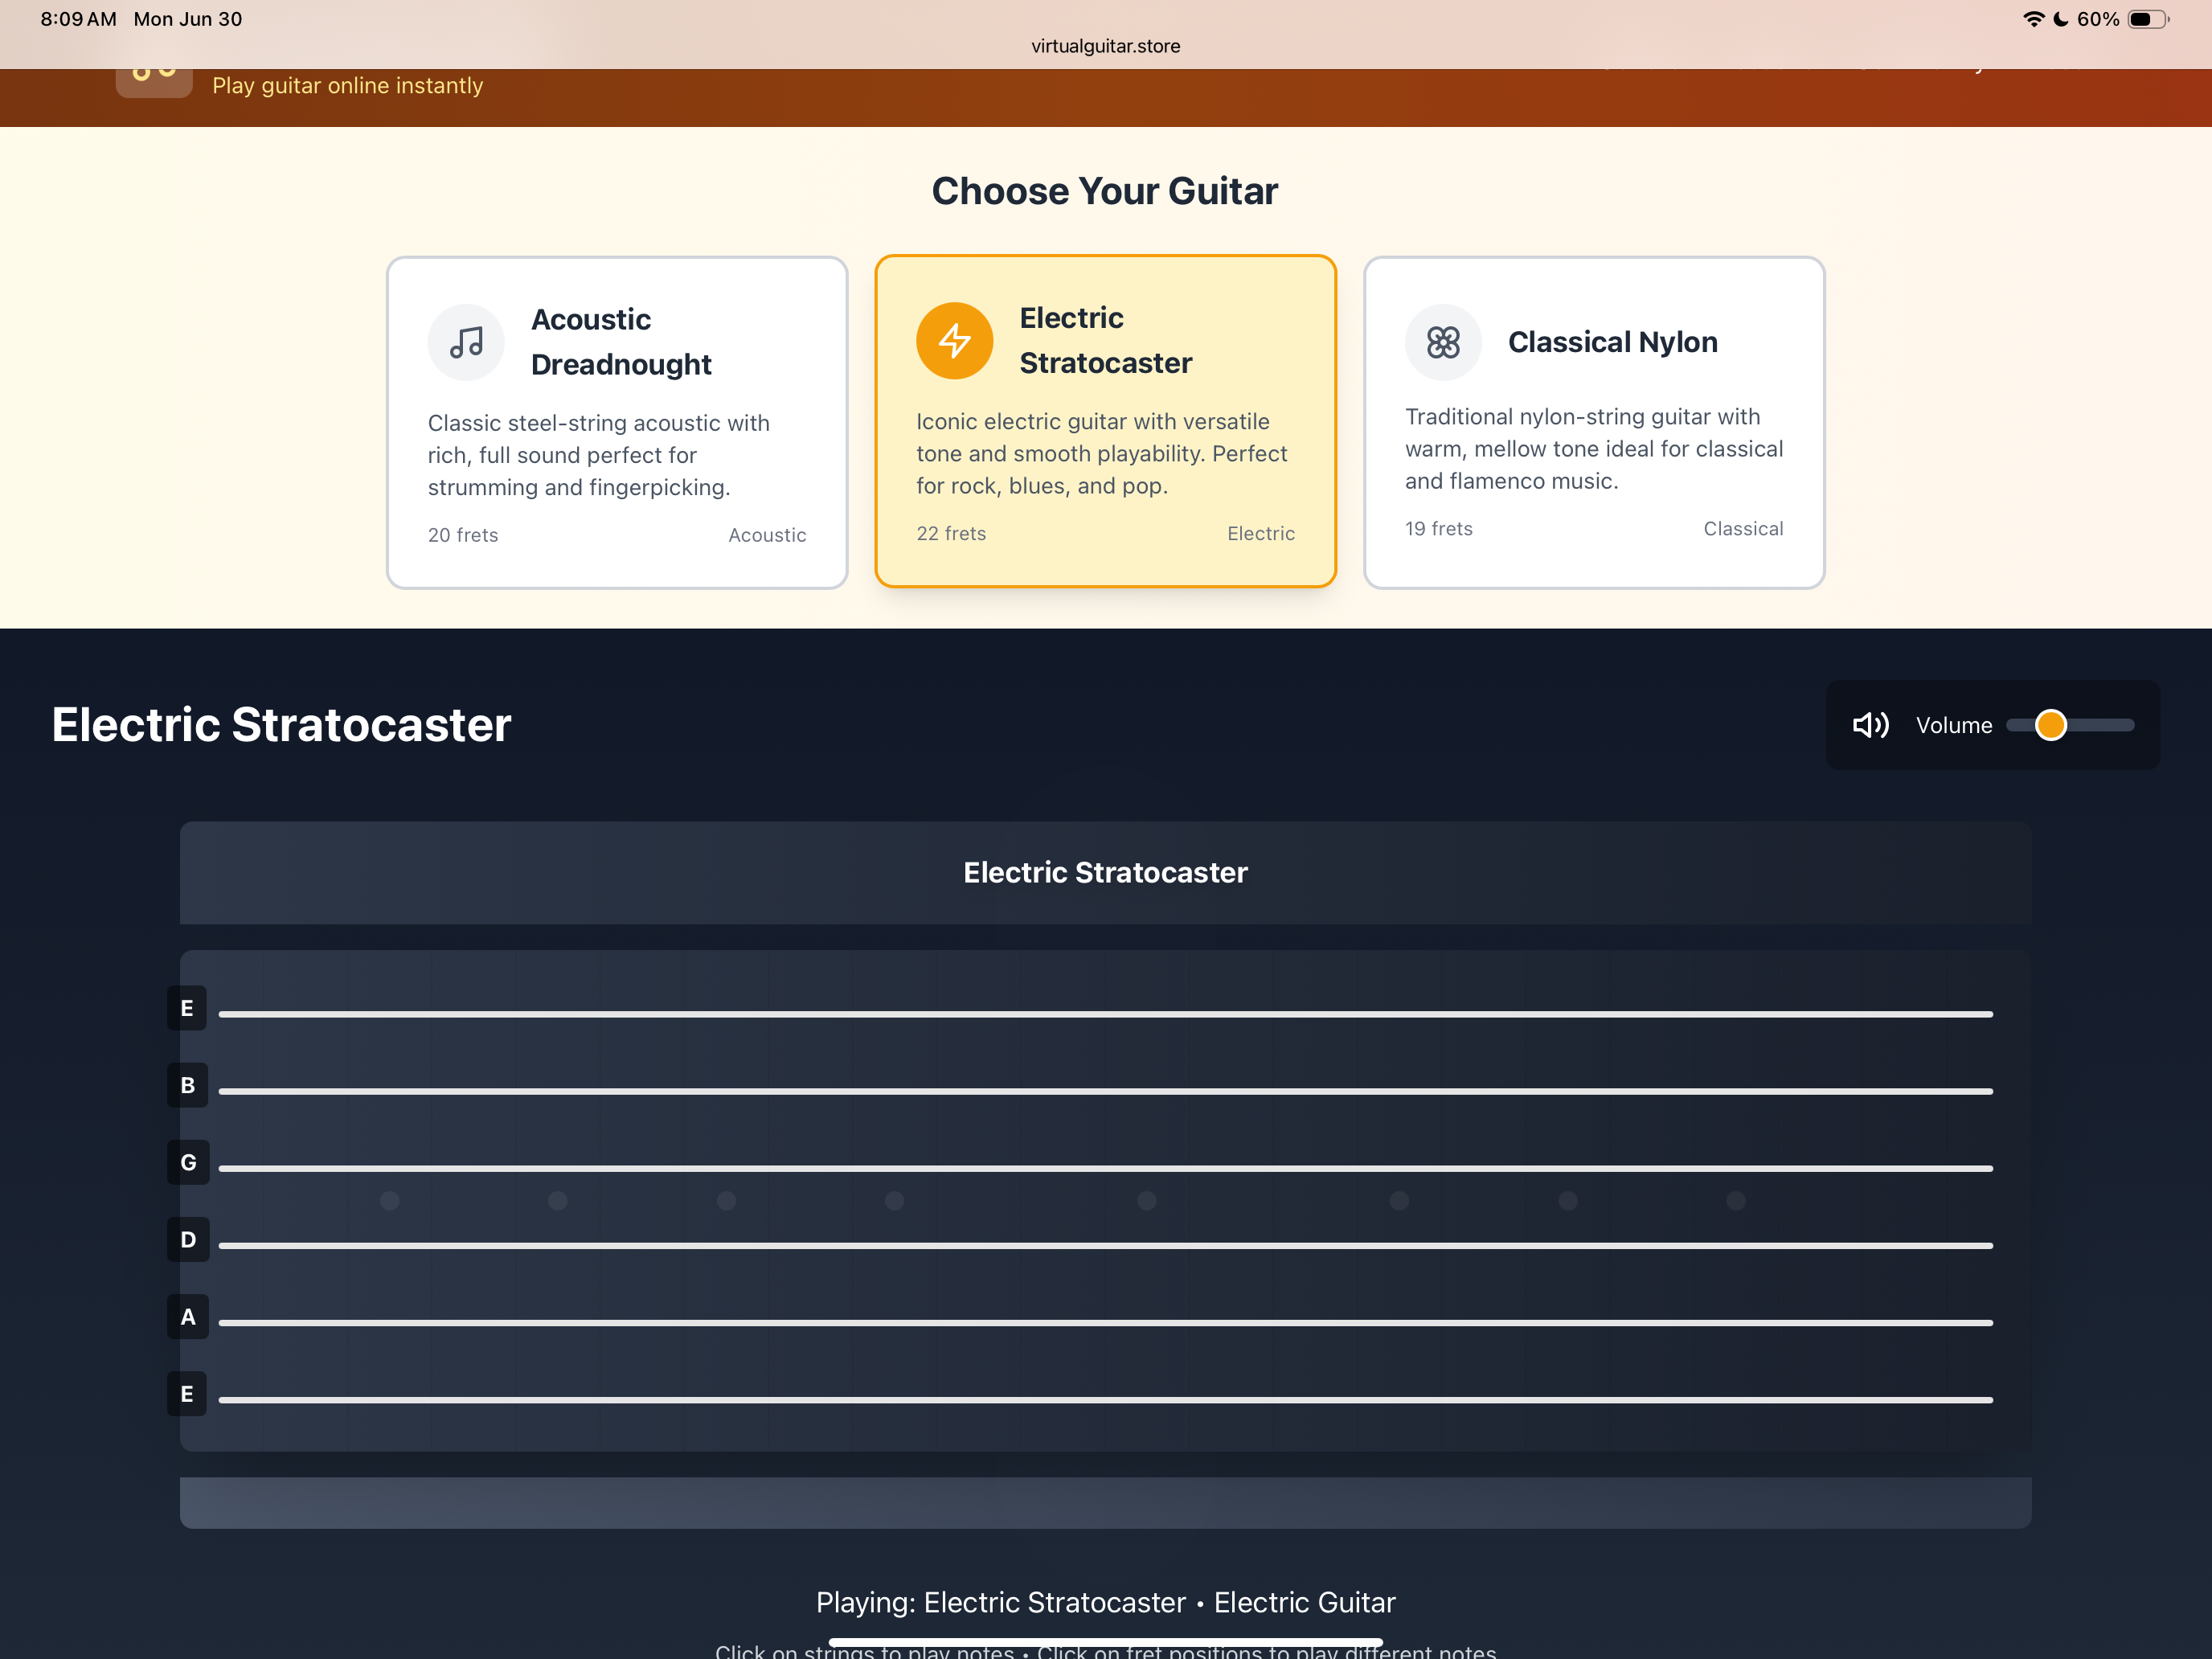
Task: Adjust the Volume slider knob
Action: pyautogui.click(x=2050, y=725)
